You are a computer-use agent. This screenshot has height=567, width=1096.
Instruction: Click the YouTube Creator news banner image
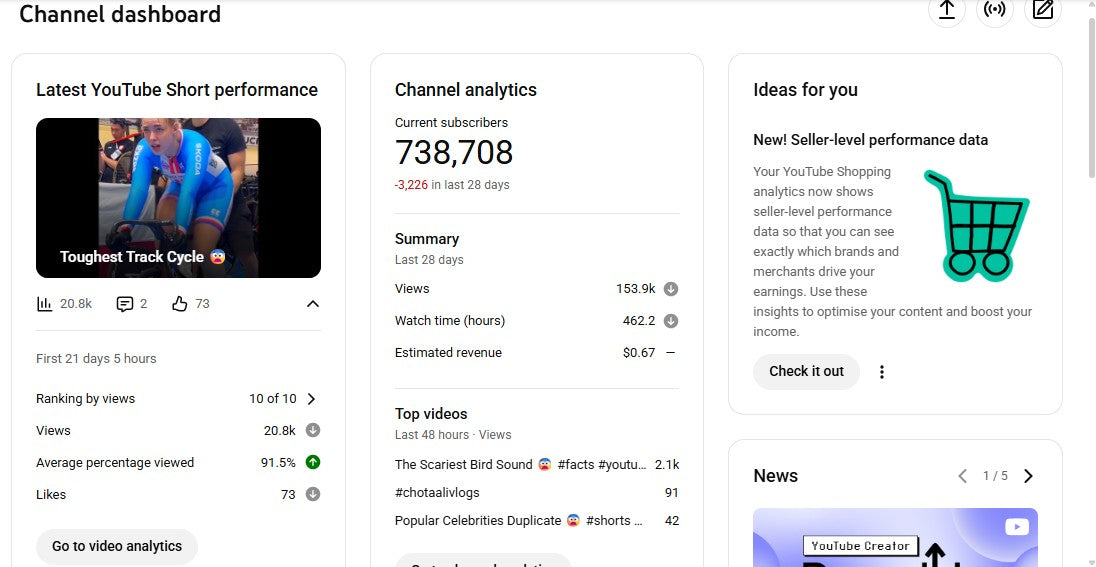click(x=894, y=537)
